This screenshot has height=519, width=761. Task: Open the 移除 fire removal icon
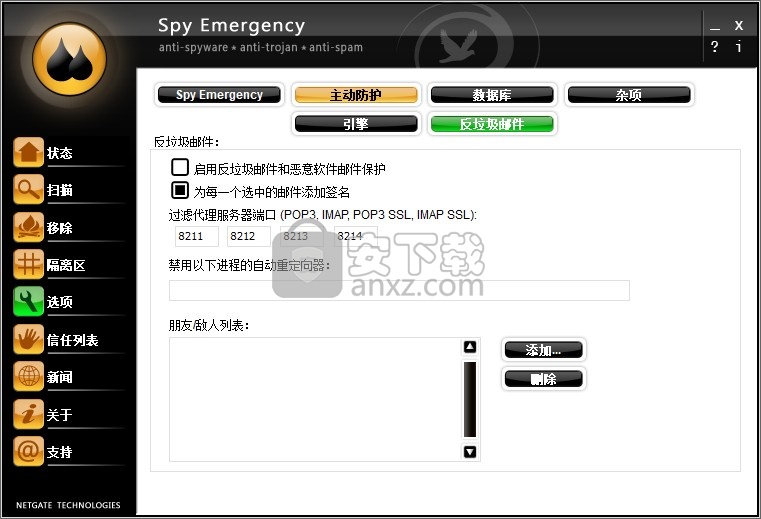click(x=29, y=227)
